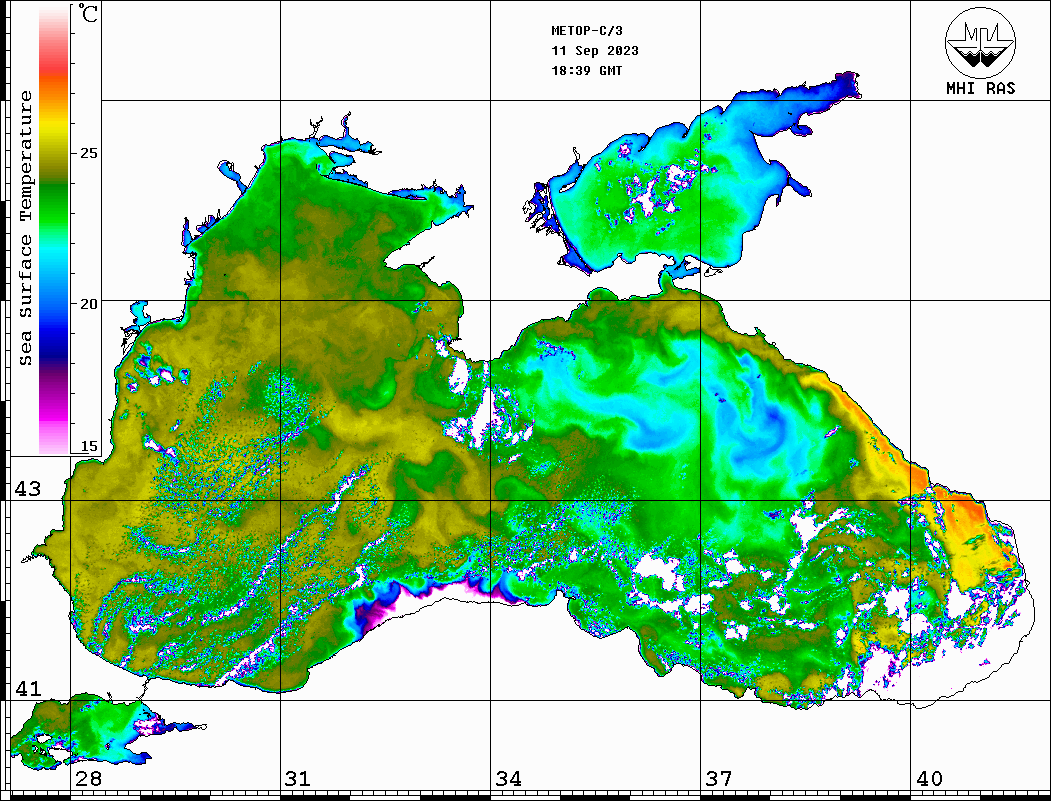Click the 15 value on temperature scale
The width and height of the screenshot is (1051, 801).
tap(88, 446)
